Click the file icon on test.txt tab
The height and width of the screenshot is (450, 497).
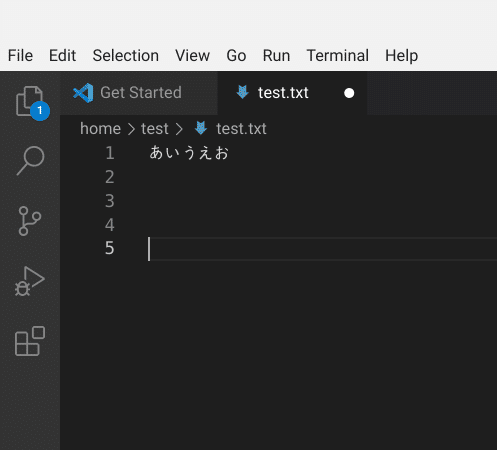(242, 92)
